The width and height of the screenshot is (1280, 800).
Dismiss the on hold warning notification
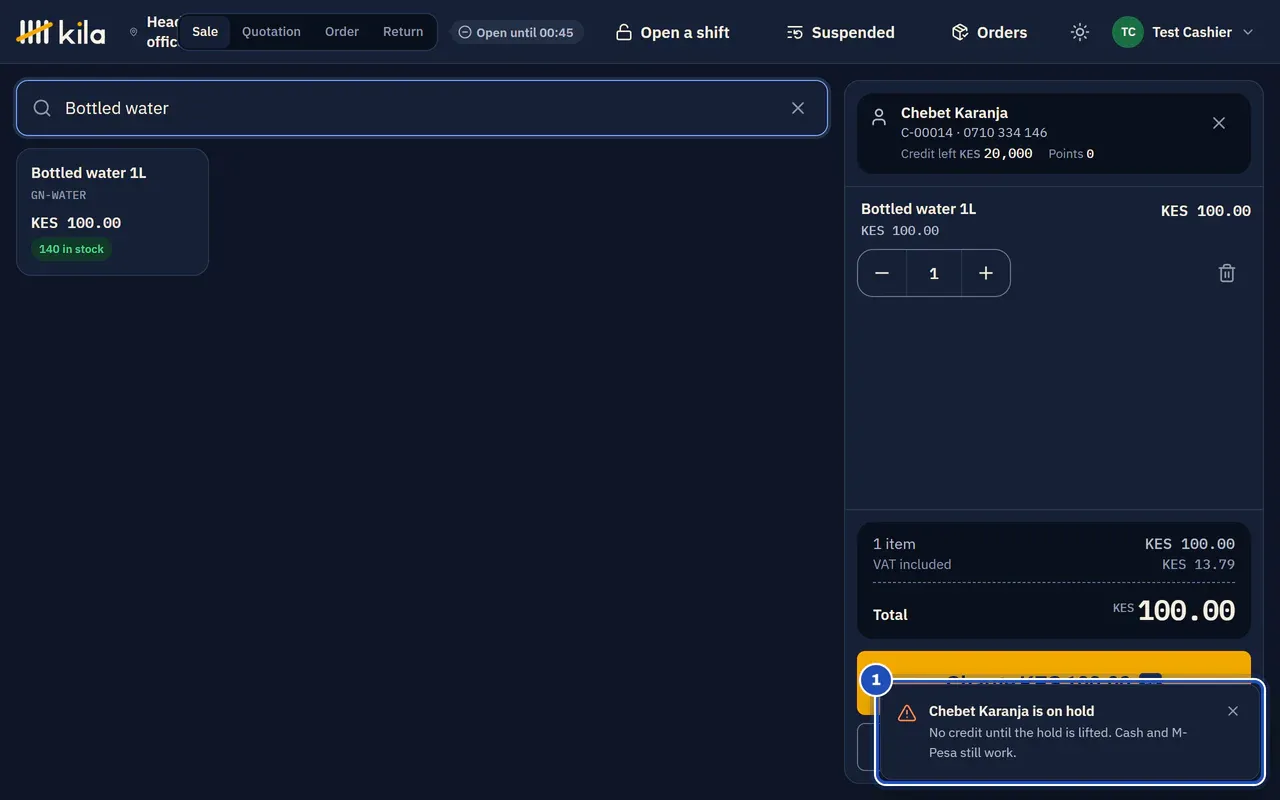point(1233,711)
